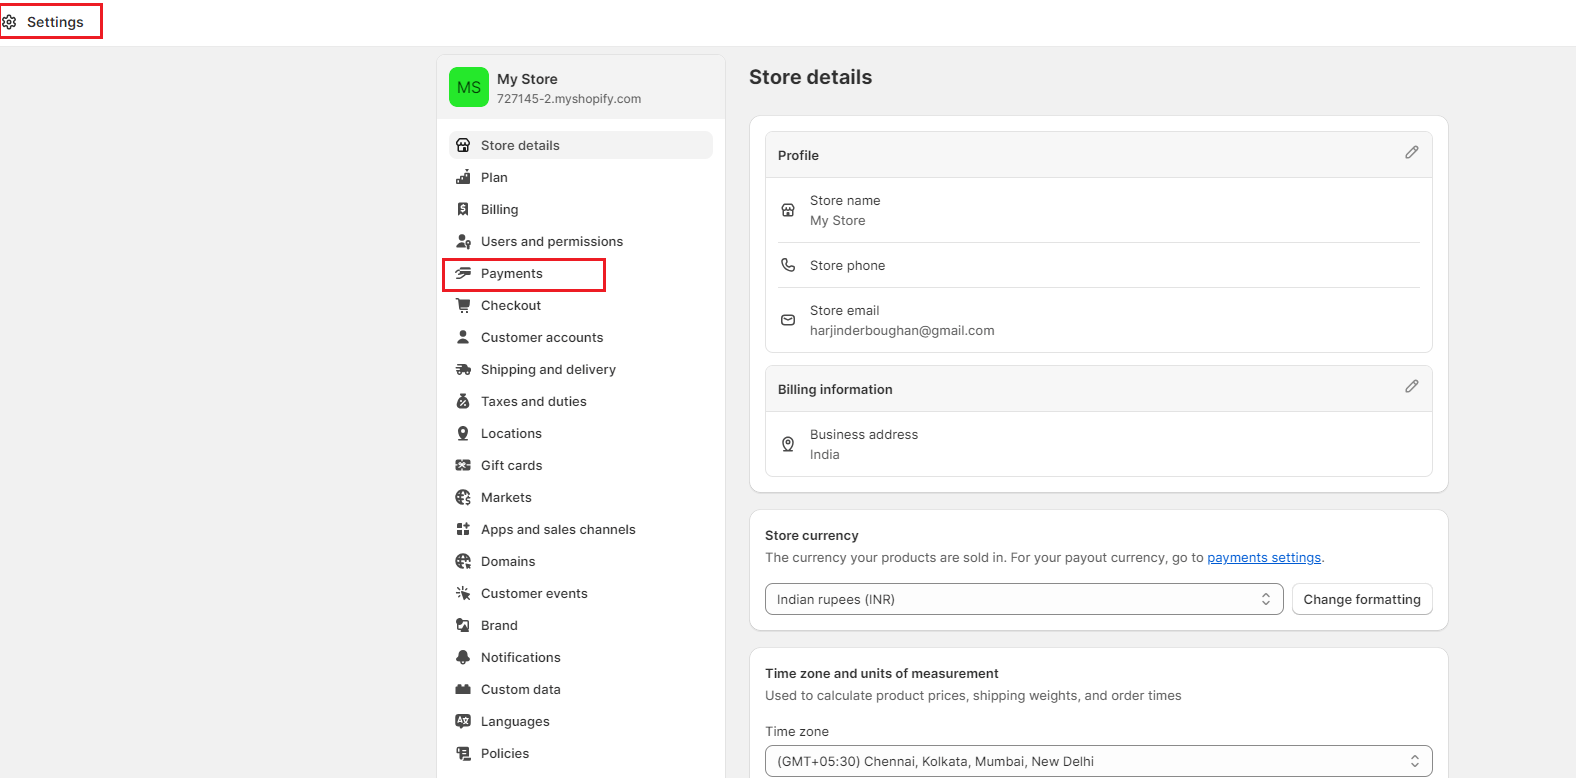Image resolution: width=1576 pixels, height=778 pixels.
Task: Open Taxes and duties settings
Action: 581,401
